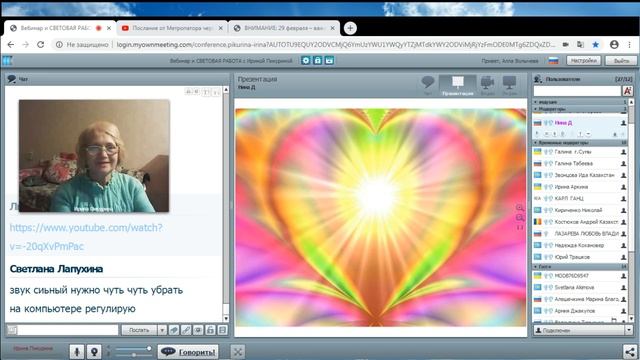Viewport: 640px width, 360px height.
Task: Click the lock icon in chat toolbar
Action: pyautogui.click(x=210, y=330)
